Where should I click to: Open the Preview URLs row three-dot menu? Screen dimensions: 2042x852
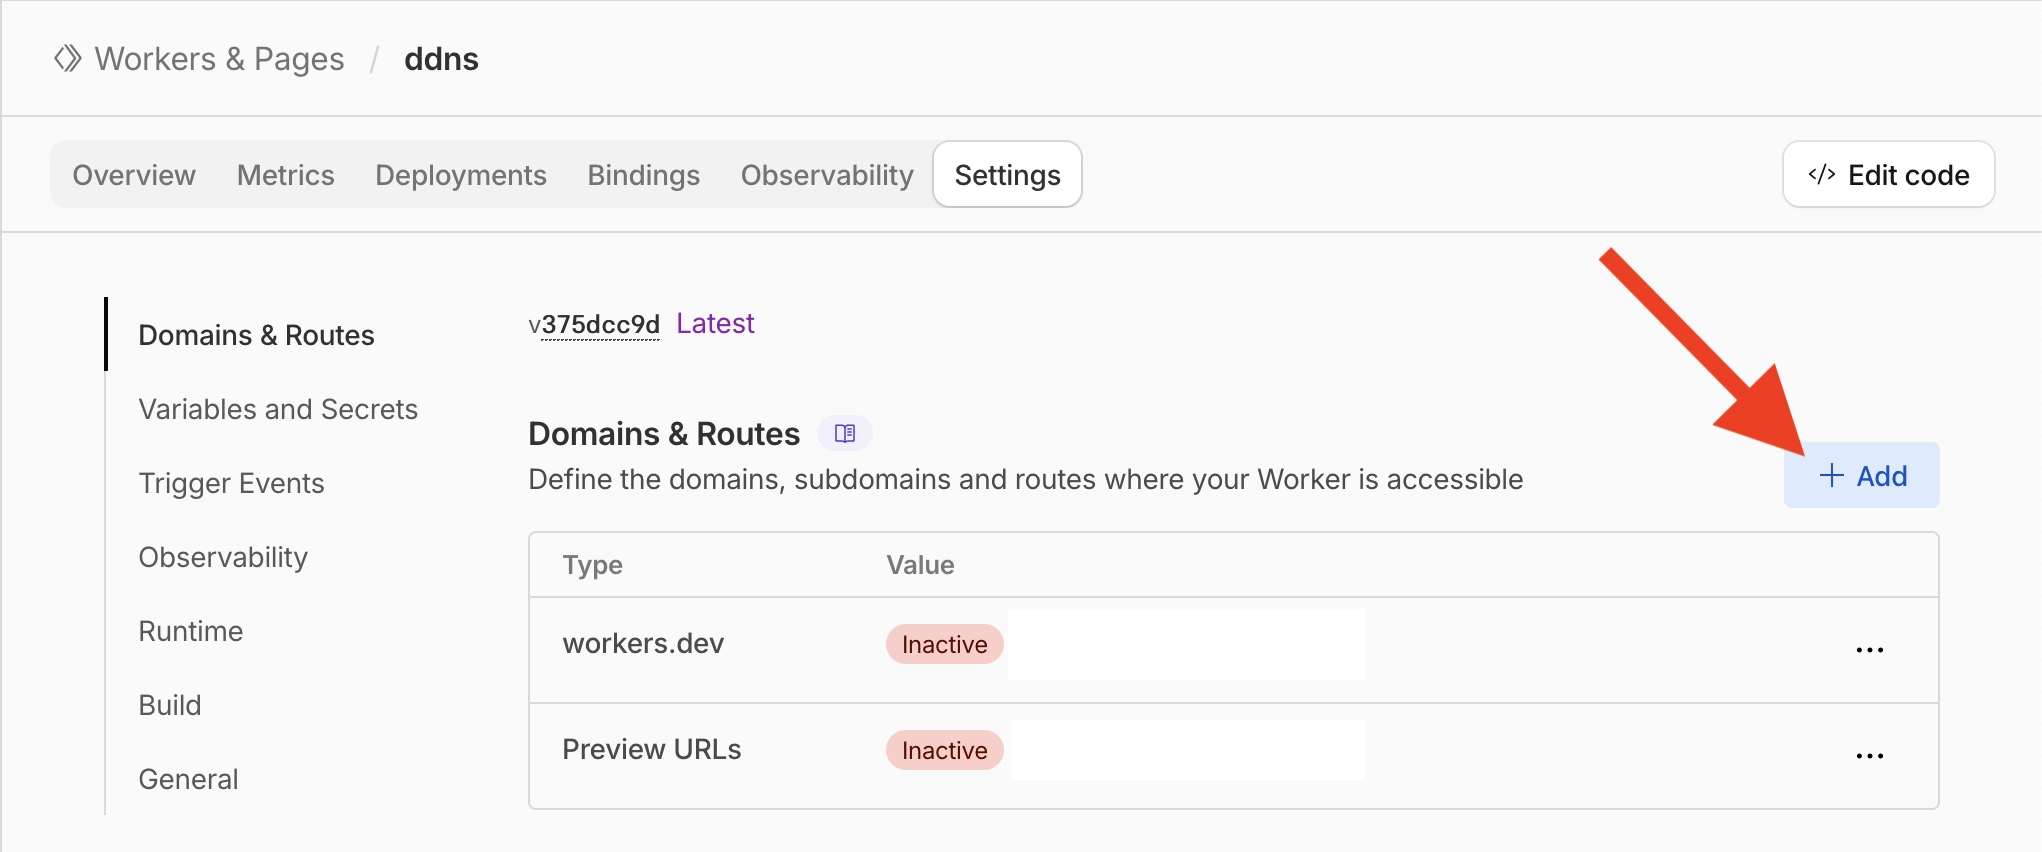1869,756
